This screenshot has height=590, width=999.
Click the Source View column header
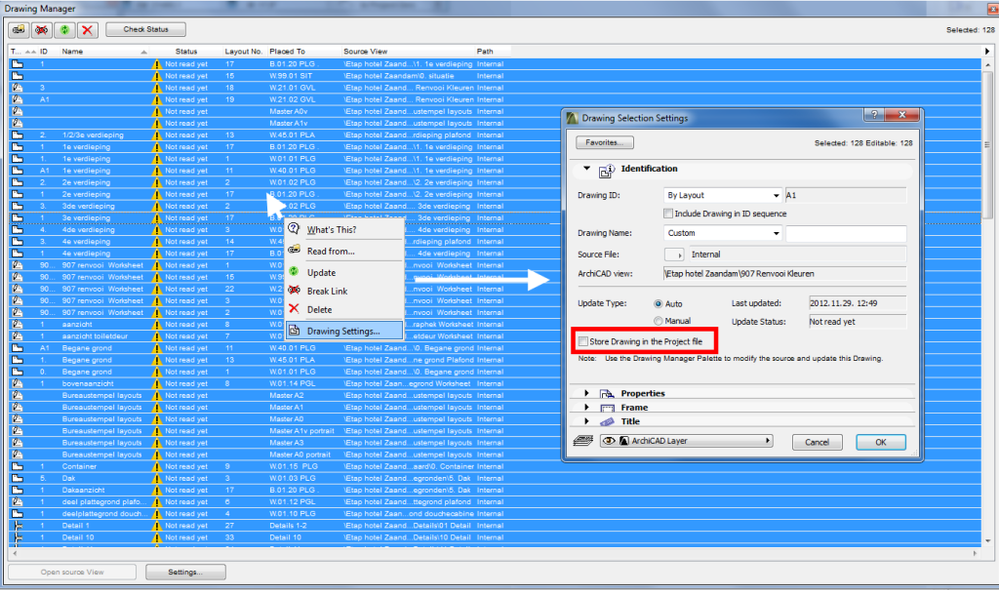point(365,52)
